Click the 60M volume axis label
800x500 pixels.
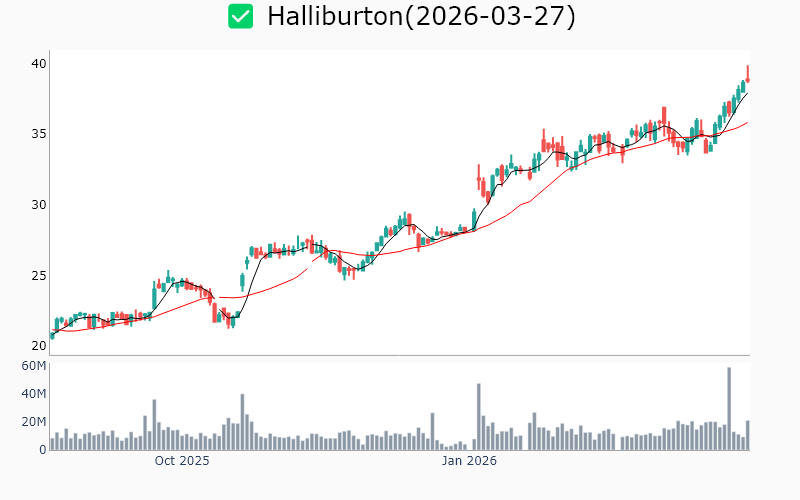[34, 366]
